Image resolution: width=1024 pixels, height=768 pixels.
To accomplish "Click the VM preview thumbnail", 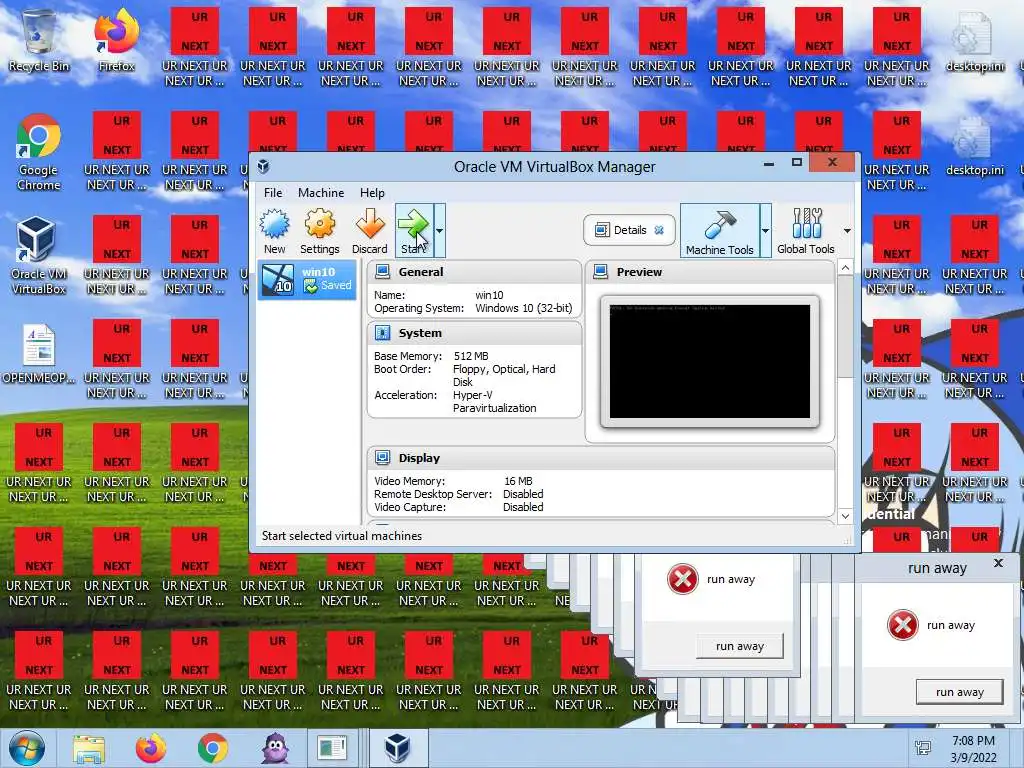I will click(710, 362).
